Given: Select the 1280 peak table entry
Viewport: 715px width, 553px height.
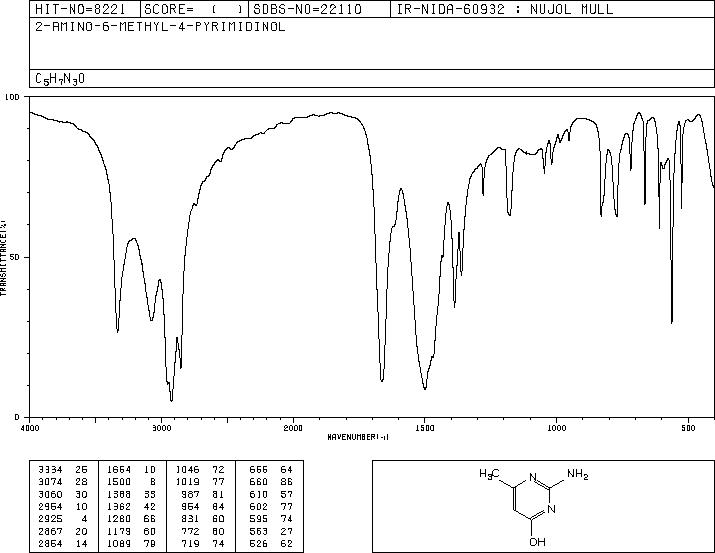Looking at the screenshot, I should 119,519.
